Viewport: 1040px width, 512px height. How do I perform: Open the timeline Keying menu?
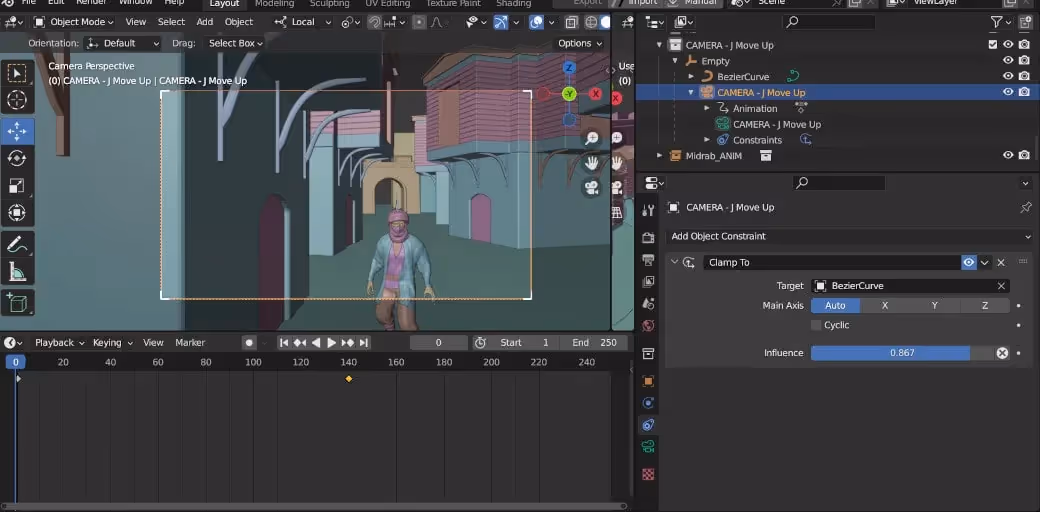(x=113, y=343)
